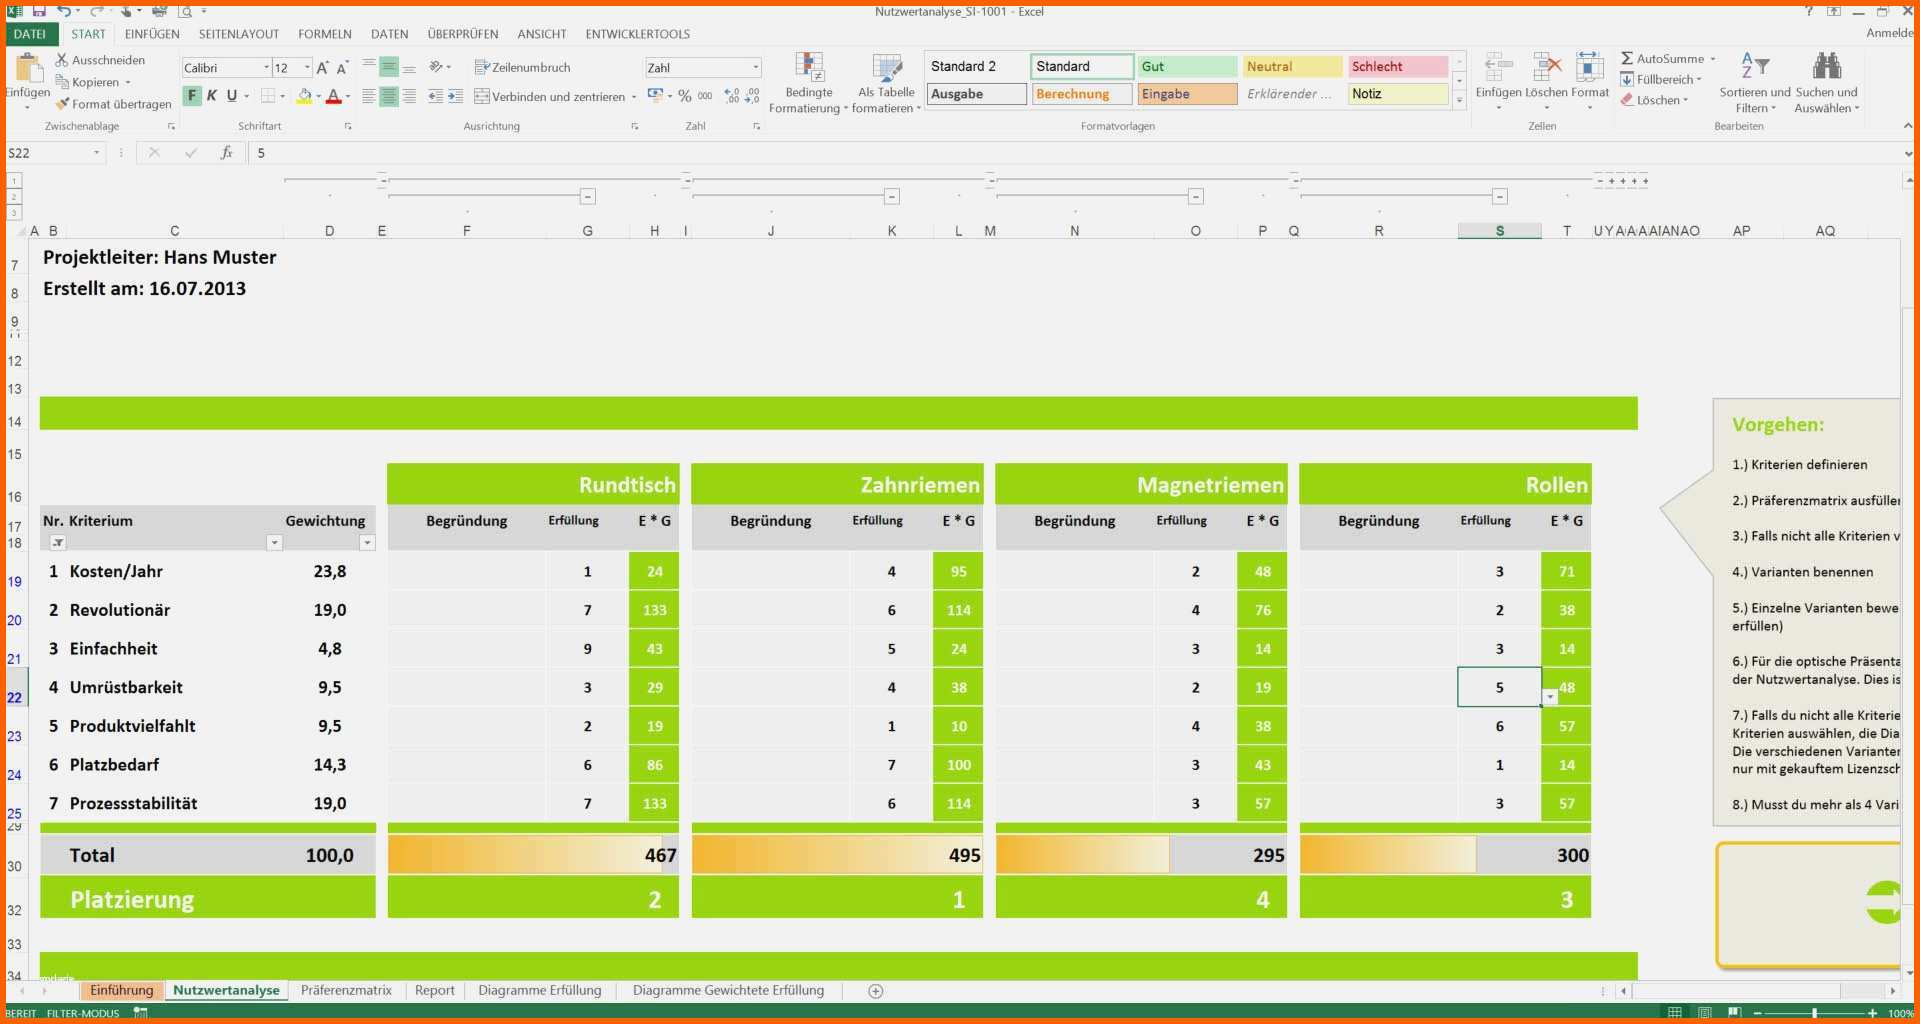Switch to Page Break preview in status bar
The image size is (1920, 1024).
pos(1734,1013)
